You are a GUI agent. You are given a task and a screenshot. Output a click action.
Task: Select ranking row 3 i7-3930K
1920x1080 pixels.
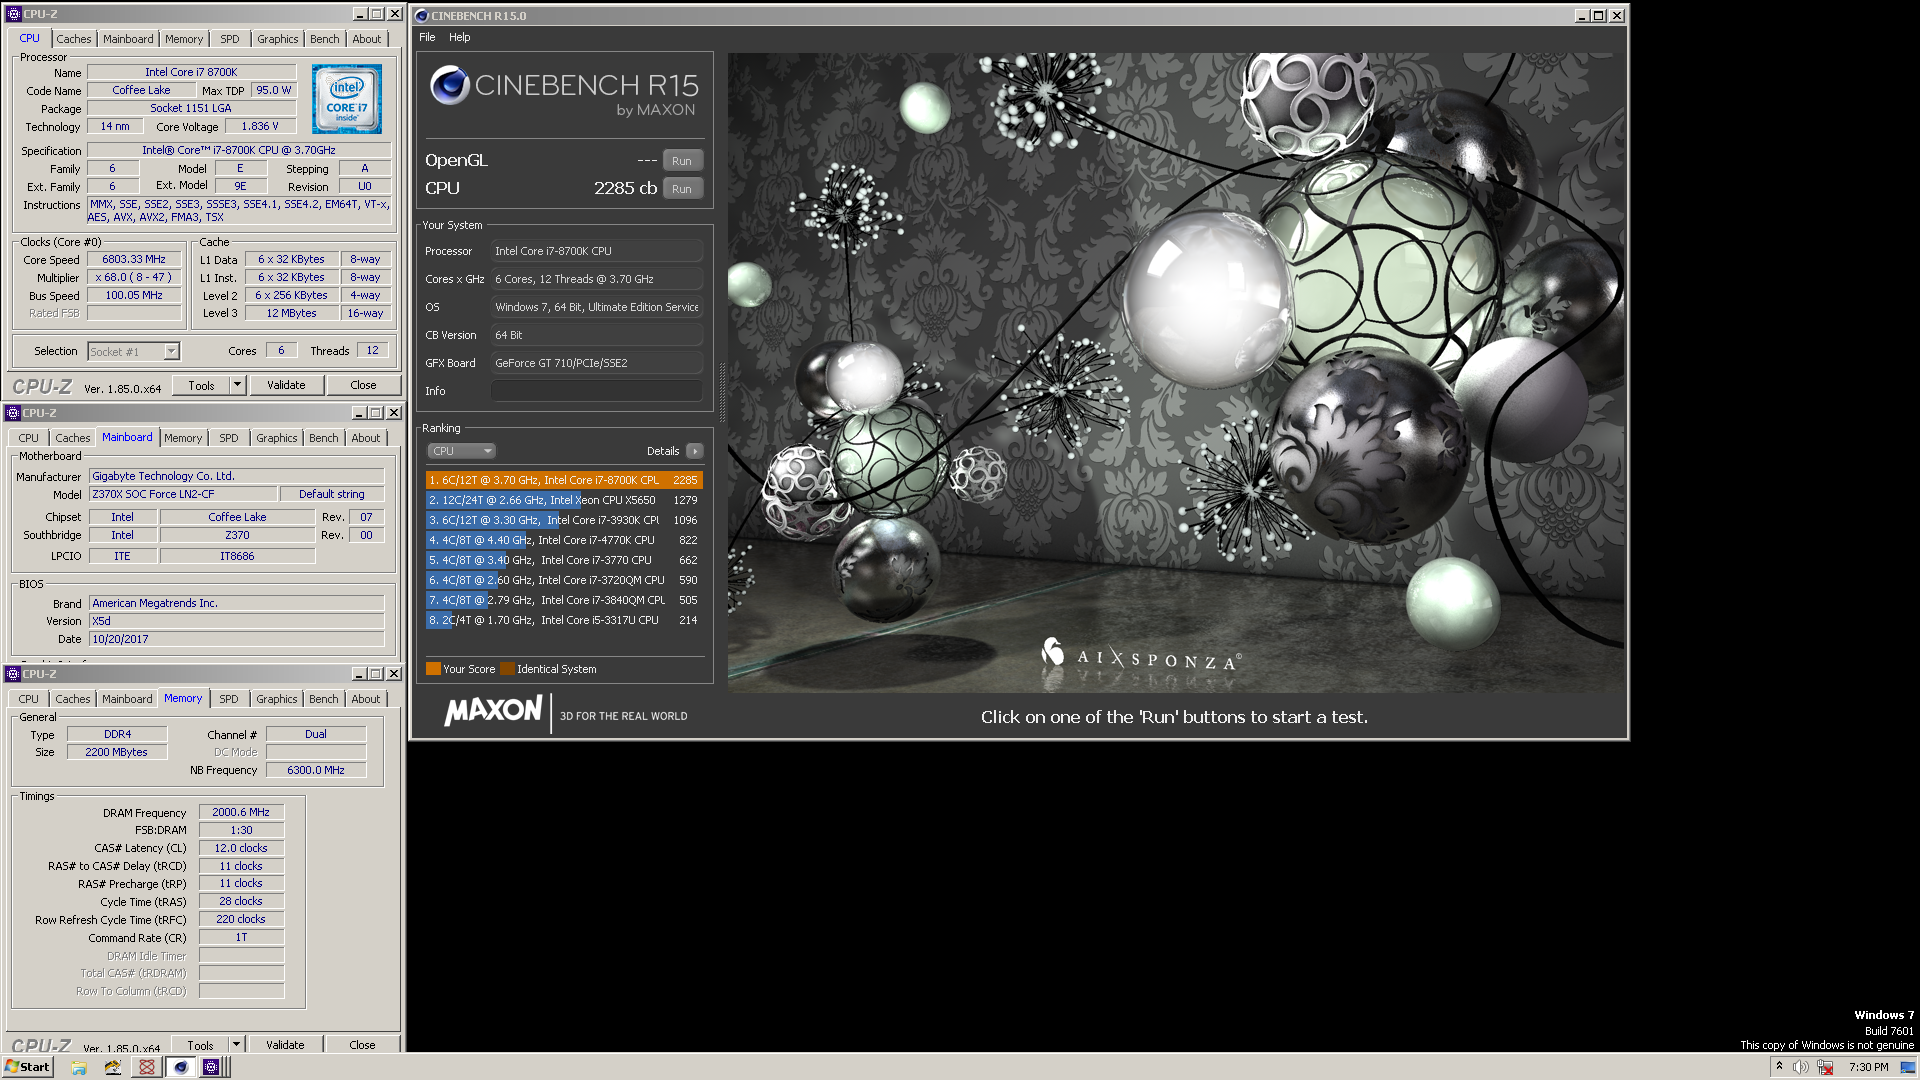coord(564,520)
